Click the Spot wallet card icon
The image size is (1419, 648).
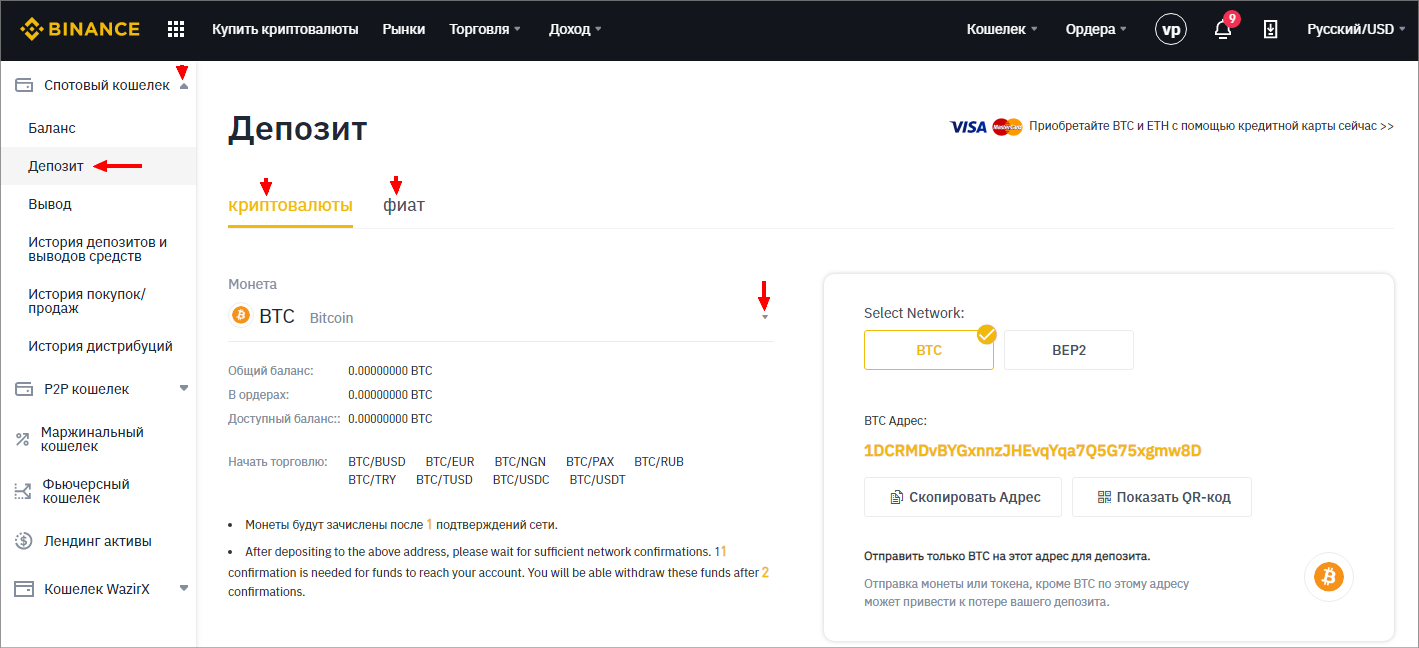[x=25, y=85]
